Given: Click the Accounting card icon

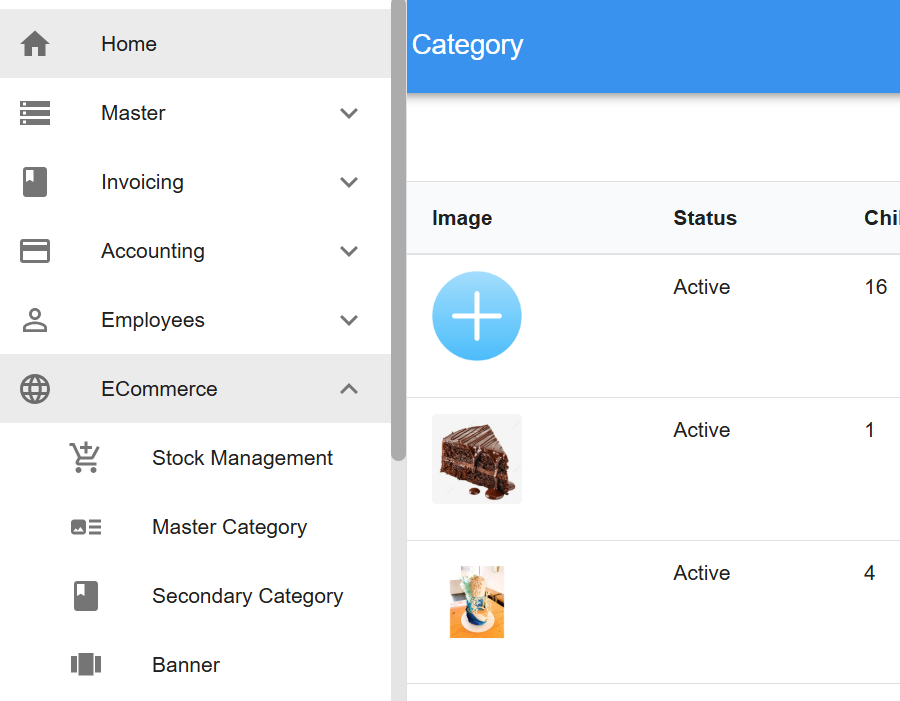Looking at the screenshot, I should (x=35, y=251).
